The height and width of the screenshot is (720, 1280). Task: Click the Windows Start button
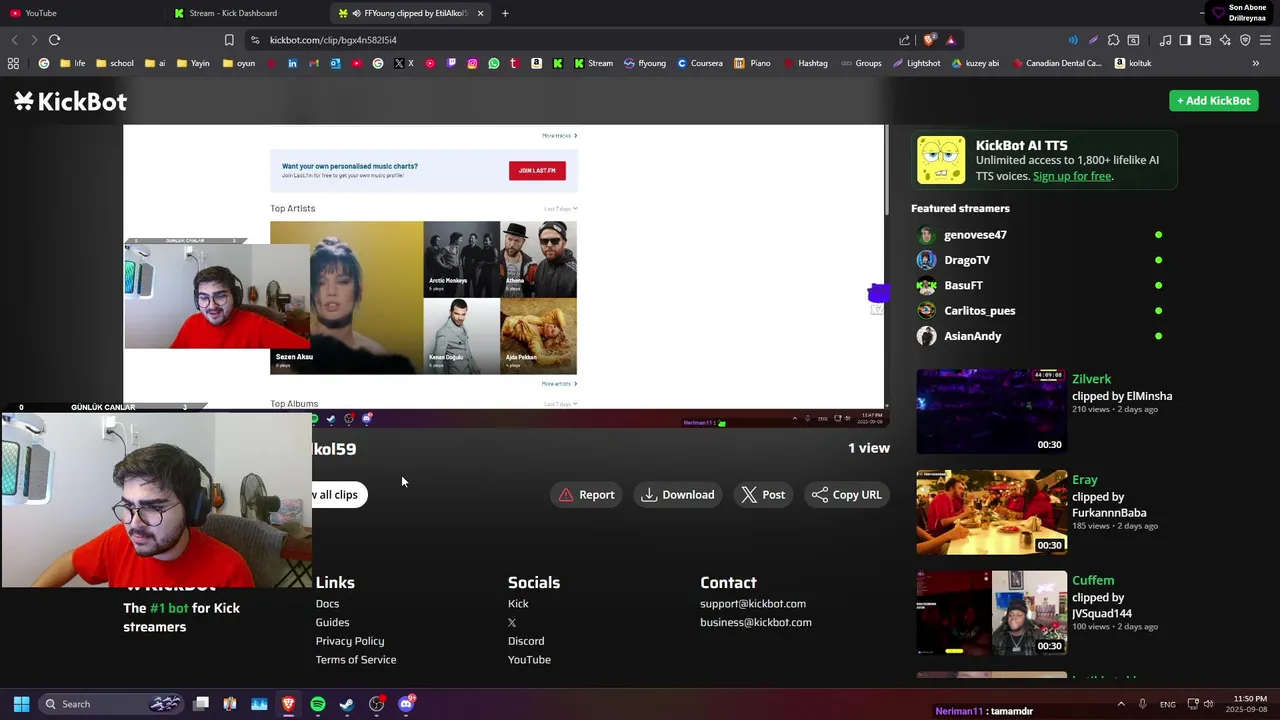(21, 704)
